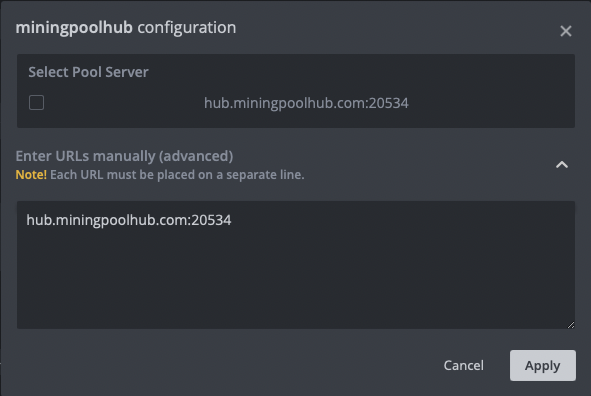Click the empty square box in Pool Server row
The width and height of the screenshot is (591, 396).
point(37,102)
